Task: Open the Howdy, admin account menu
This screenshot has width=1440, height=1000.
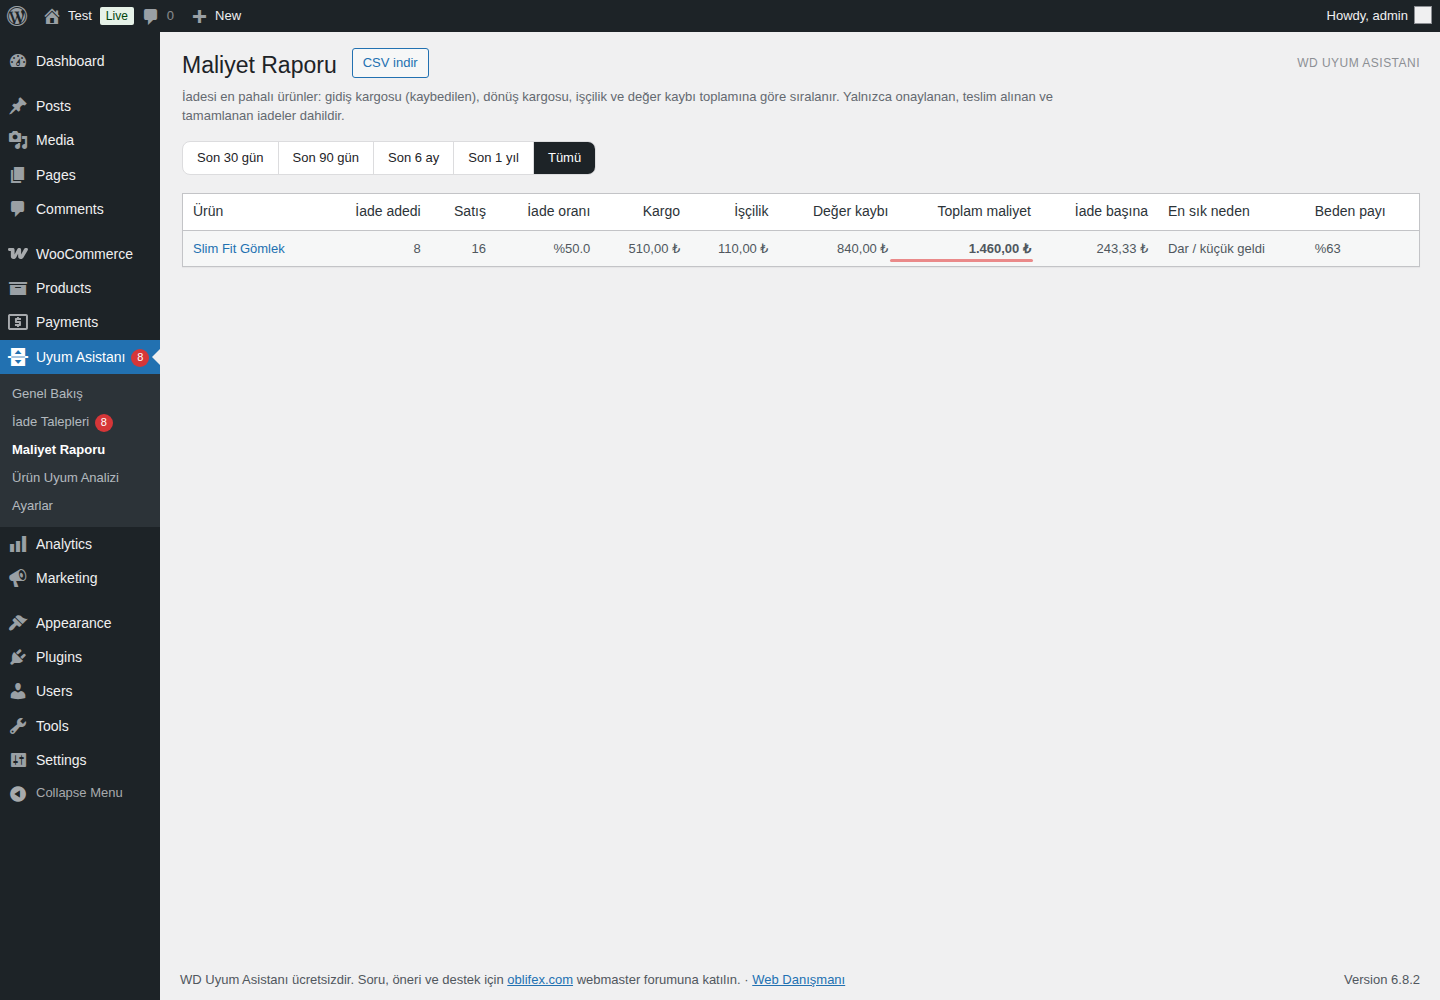Action: (x=1378, y=16)
